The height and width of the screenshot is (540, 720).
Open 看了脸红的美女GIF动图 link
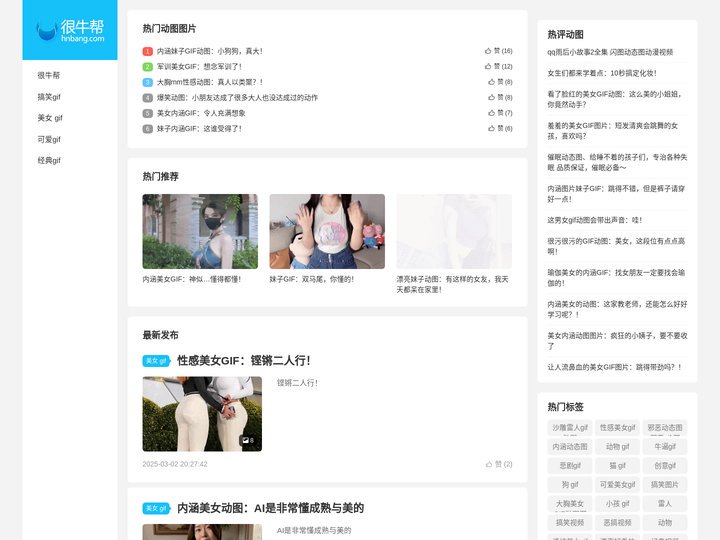coord(615,99)
